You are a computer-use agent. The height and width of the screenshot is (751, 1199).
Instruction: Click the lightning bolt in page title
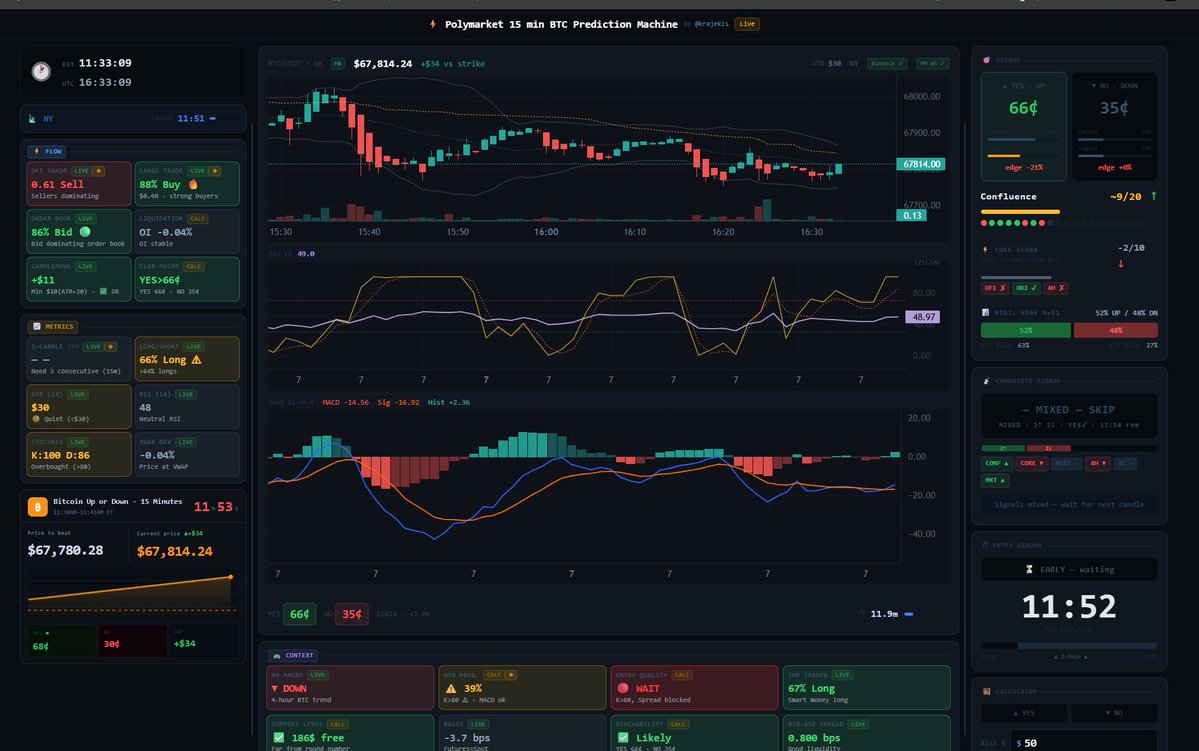point(433,24)
